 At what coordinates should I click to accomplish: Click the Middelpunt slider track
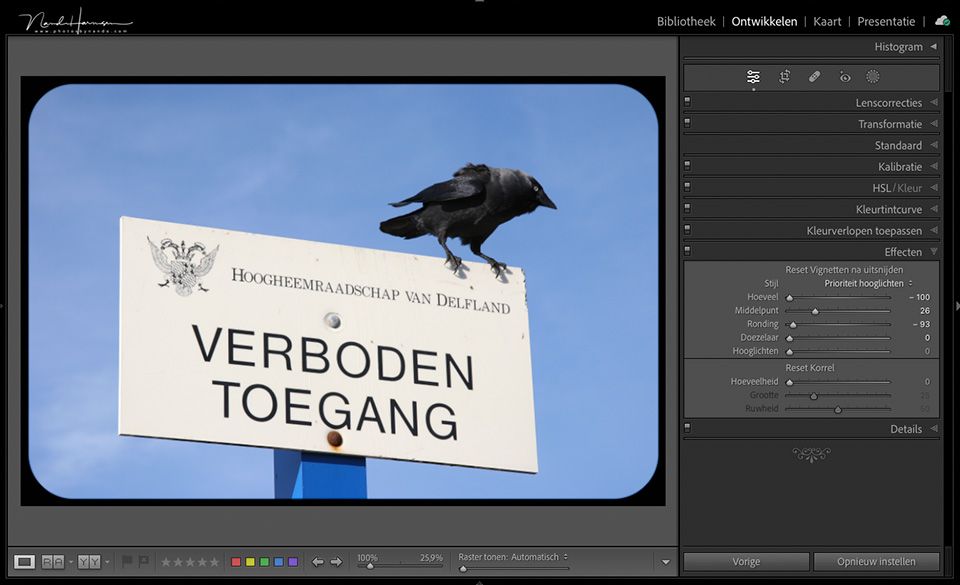(838, 311)
